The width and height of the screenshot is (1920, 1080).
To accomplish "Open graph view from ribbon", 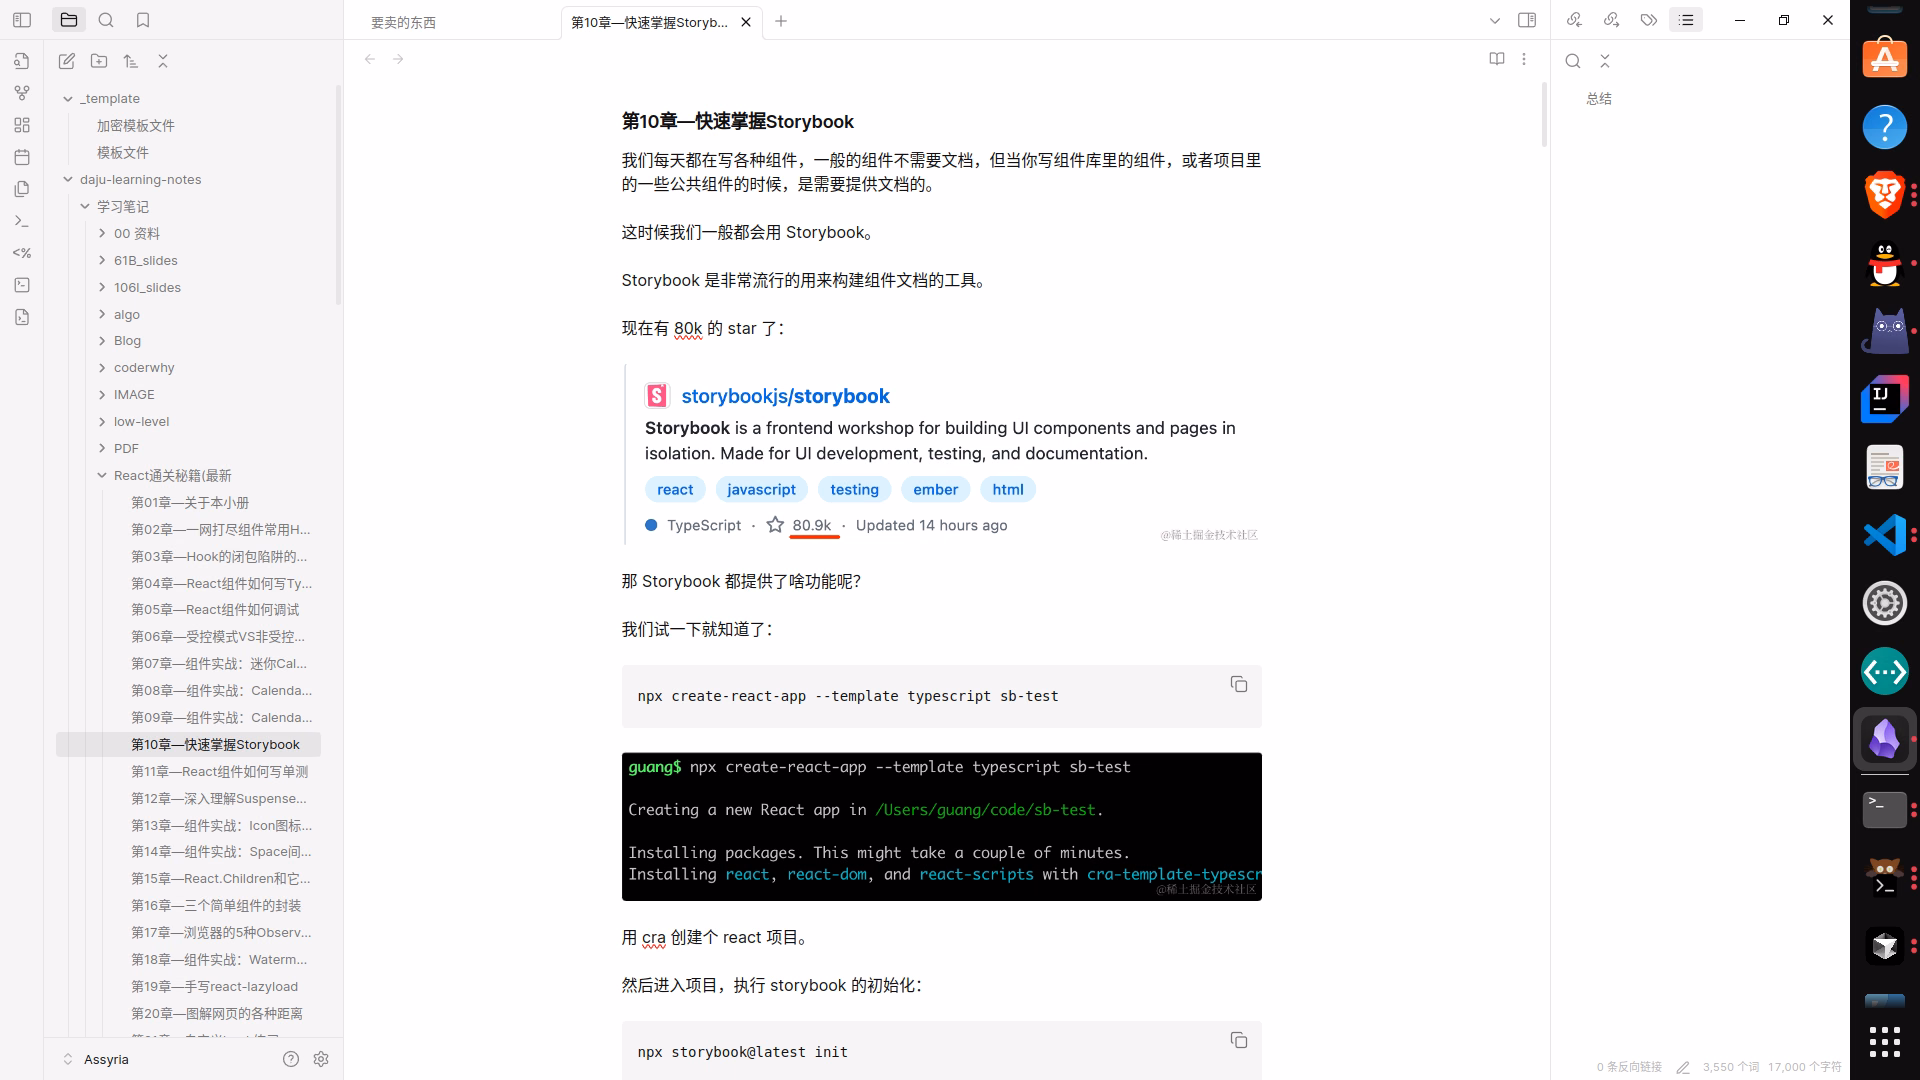I will (22, 93).
